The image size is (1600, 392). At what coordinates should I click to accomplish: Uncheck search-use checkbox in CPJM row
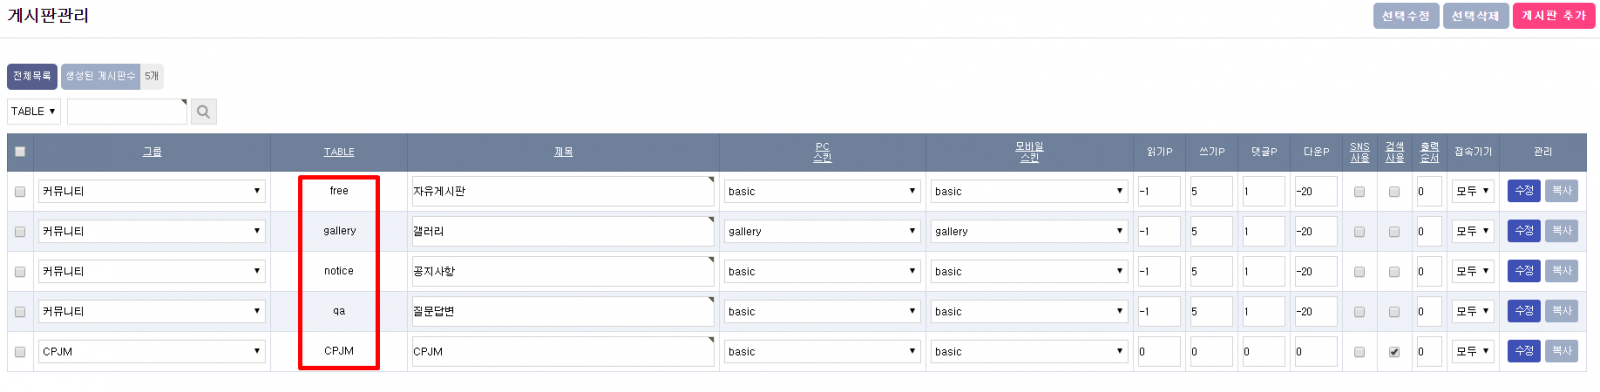(1394, 352)
